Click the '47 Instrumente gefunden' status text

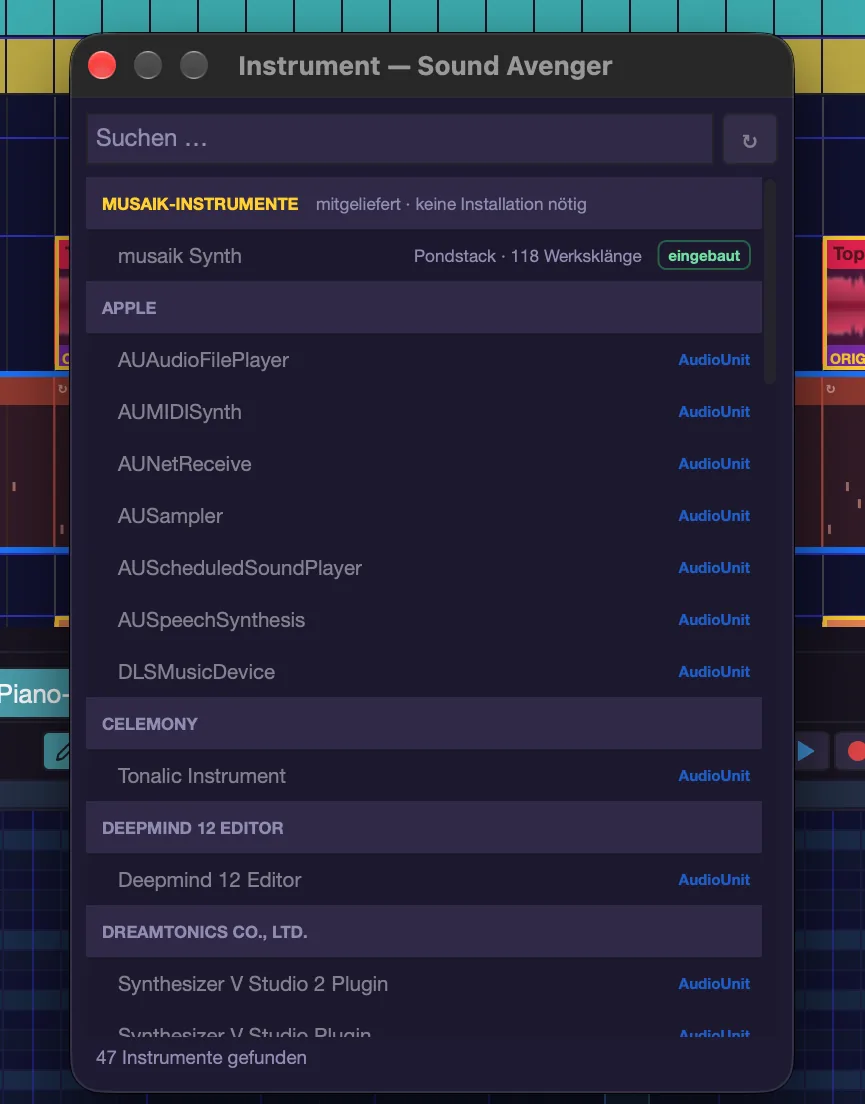point(201,1058)
